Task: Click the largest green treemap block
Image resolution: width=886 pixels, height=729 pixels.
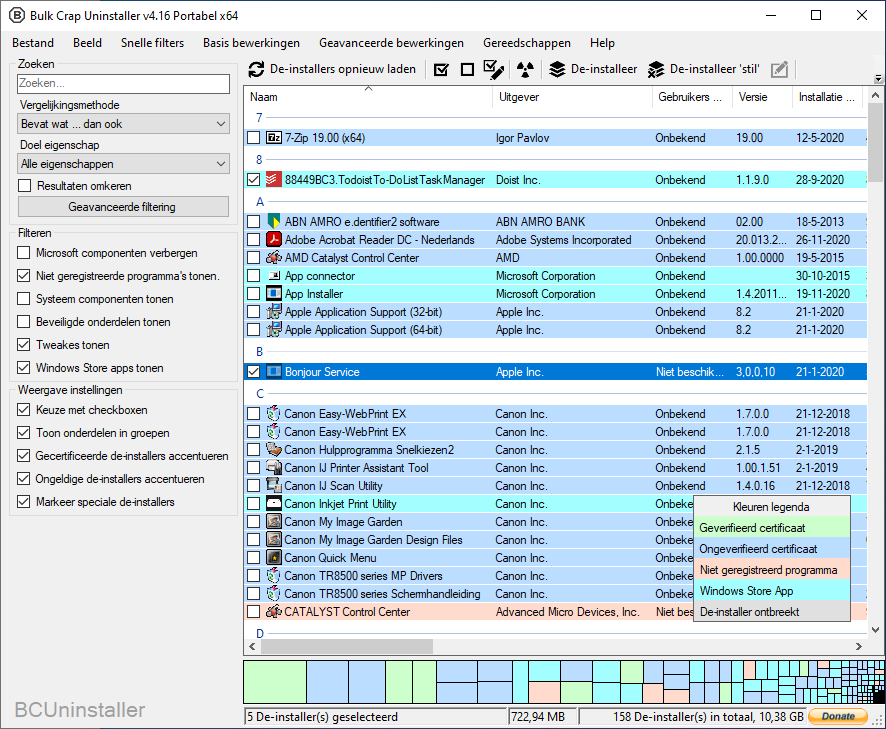Action: point(275,682)
